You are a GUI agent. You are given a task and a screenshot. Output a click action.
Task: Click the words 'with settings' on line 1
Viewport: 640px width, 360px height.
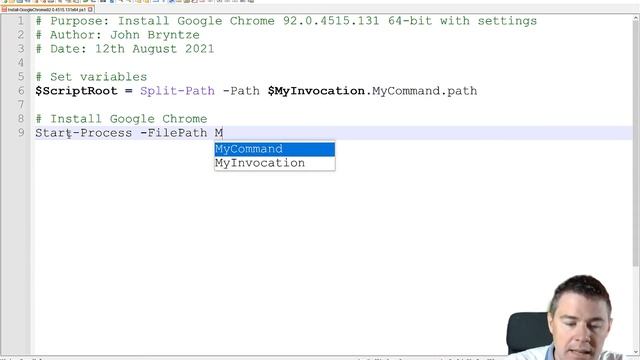click(x=489, y=21)
